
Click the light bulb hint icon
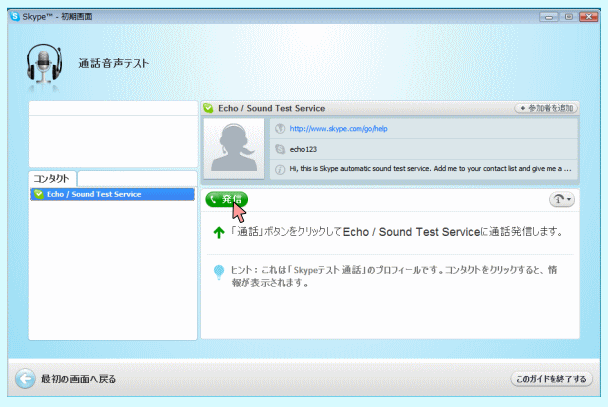point(219,272)
